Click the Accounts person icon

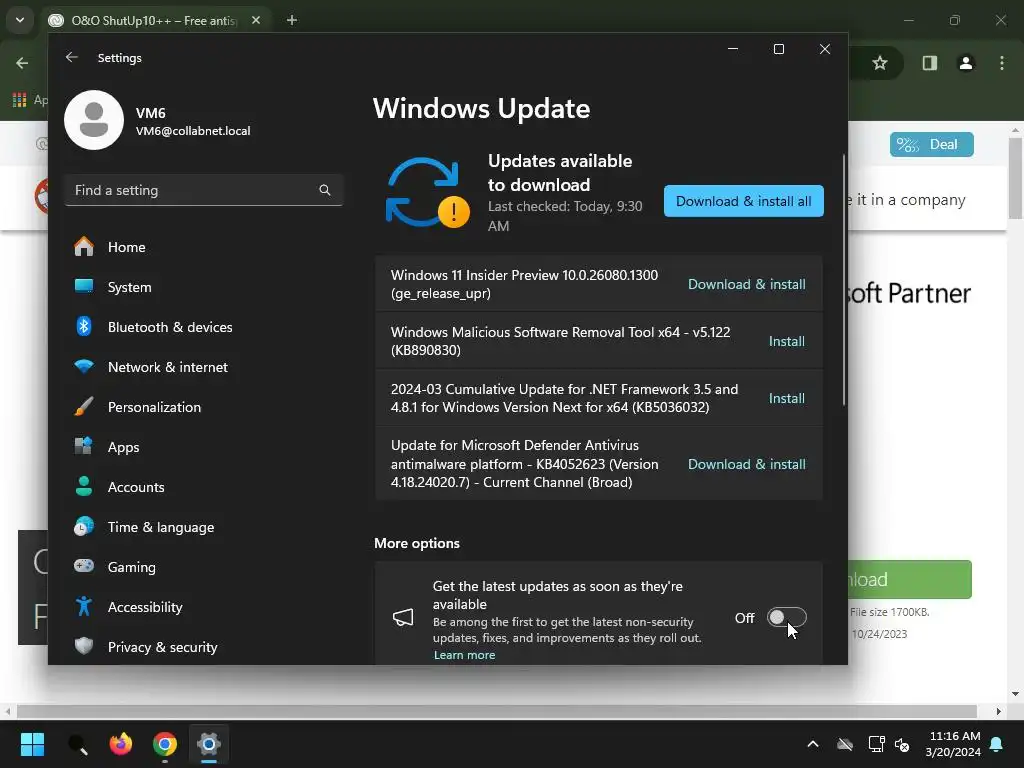click(x=84, y=486)
